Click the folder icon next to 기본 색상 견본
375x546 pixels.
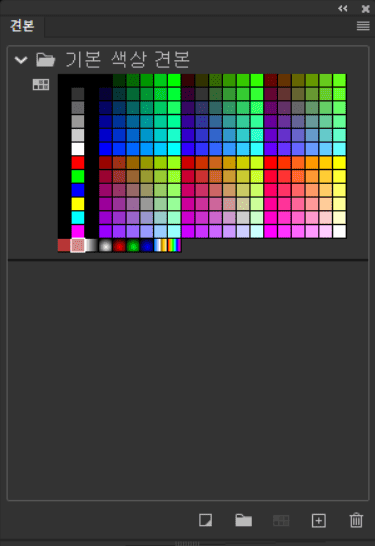pos(46,60)
